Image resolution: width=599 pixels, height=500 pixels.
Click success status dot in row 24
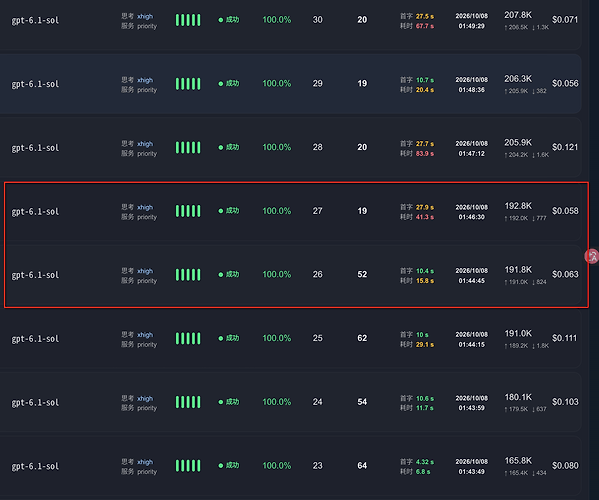[220, 402]
